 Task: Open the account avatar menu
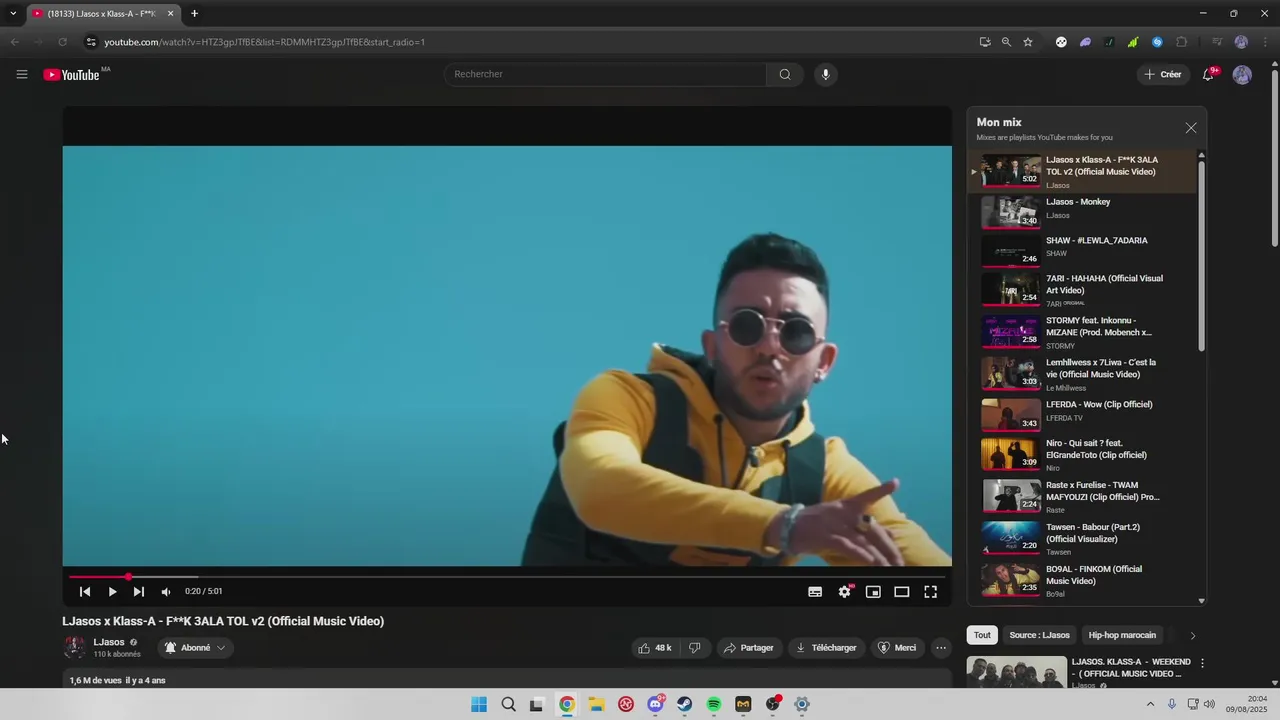click(1242, 74)
